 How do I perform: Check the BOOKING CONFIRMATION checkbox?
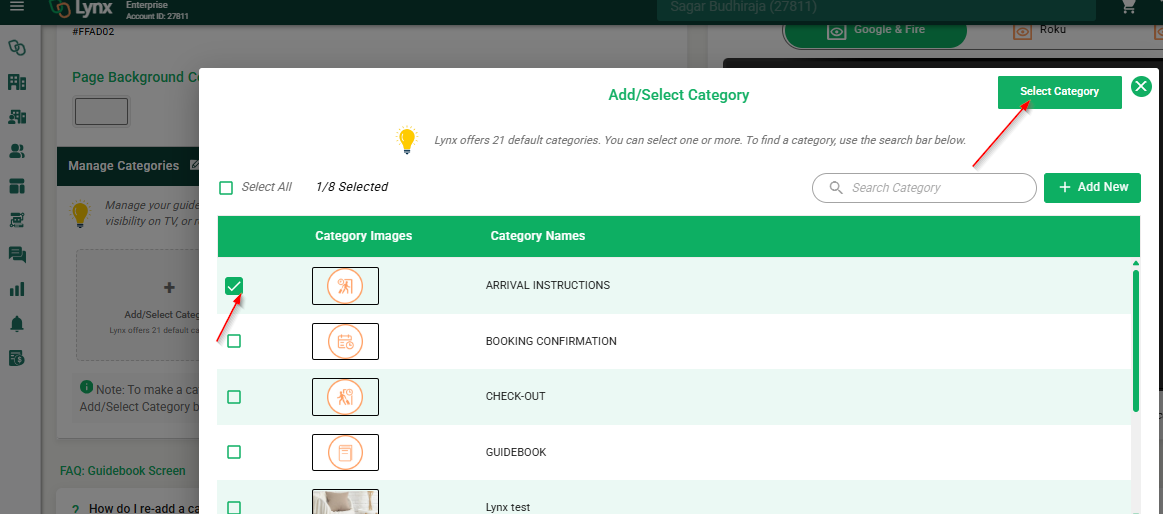[234, 341]
